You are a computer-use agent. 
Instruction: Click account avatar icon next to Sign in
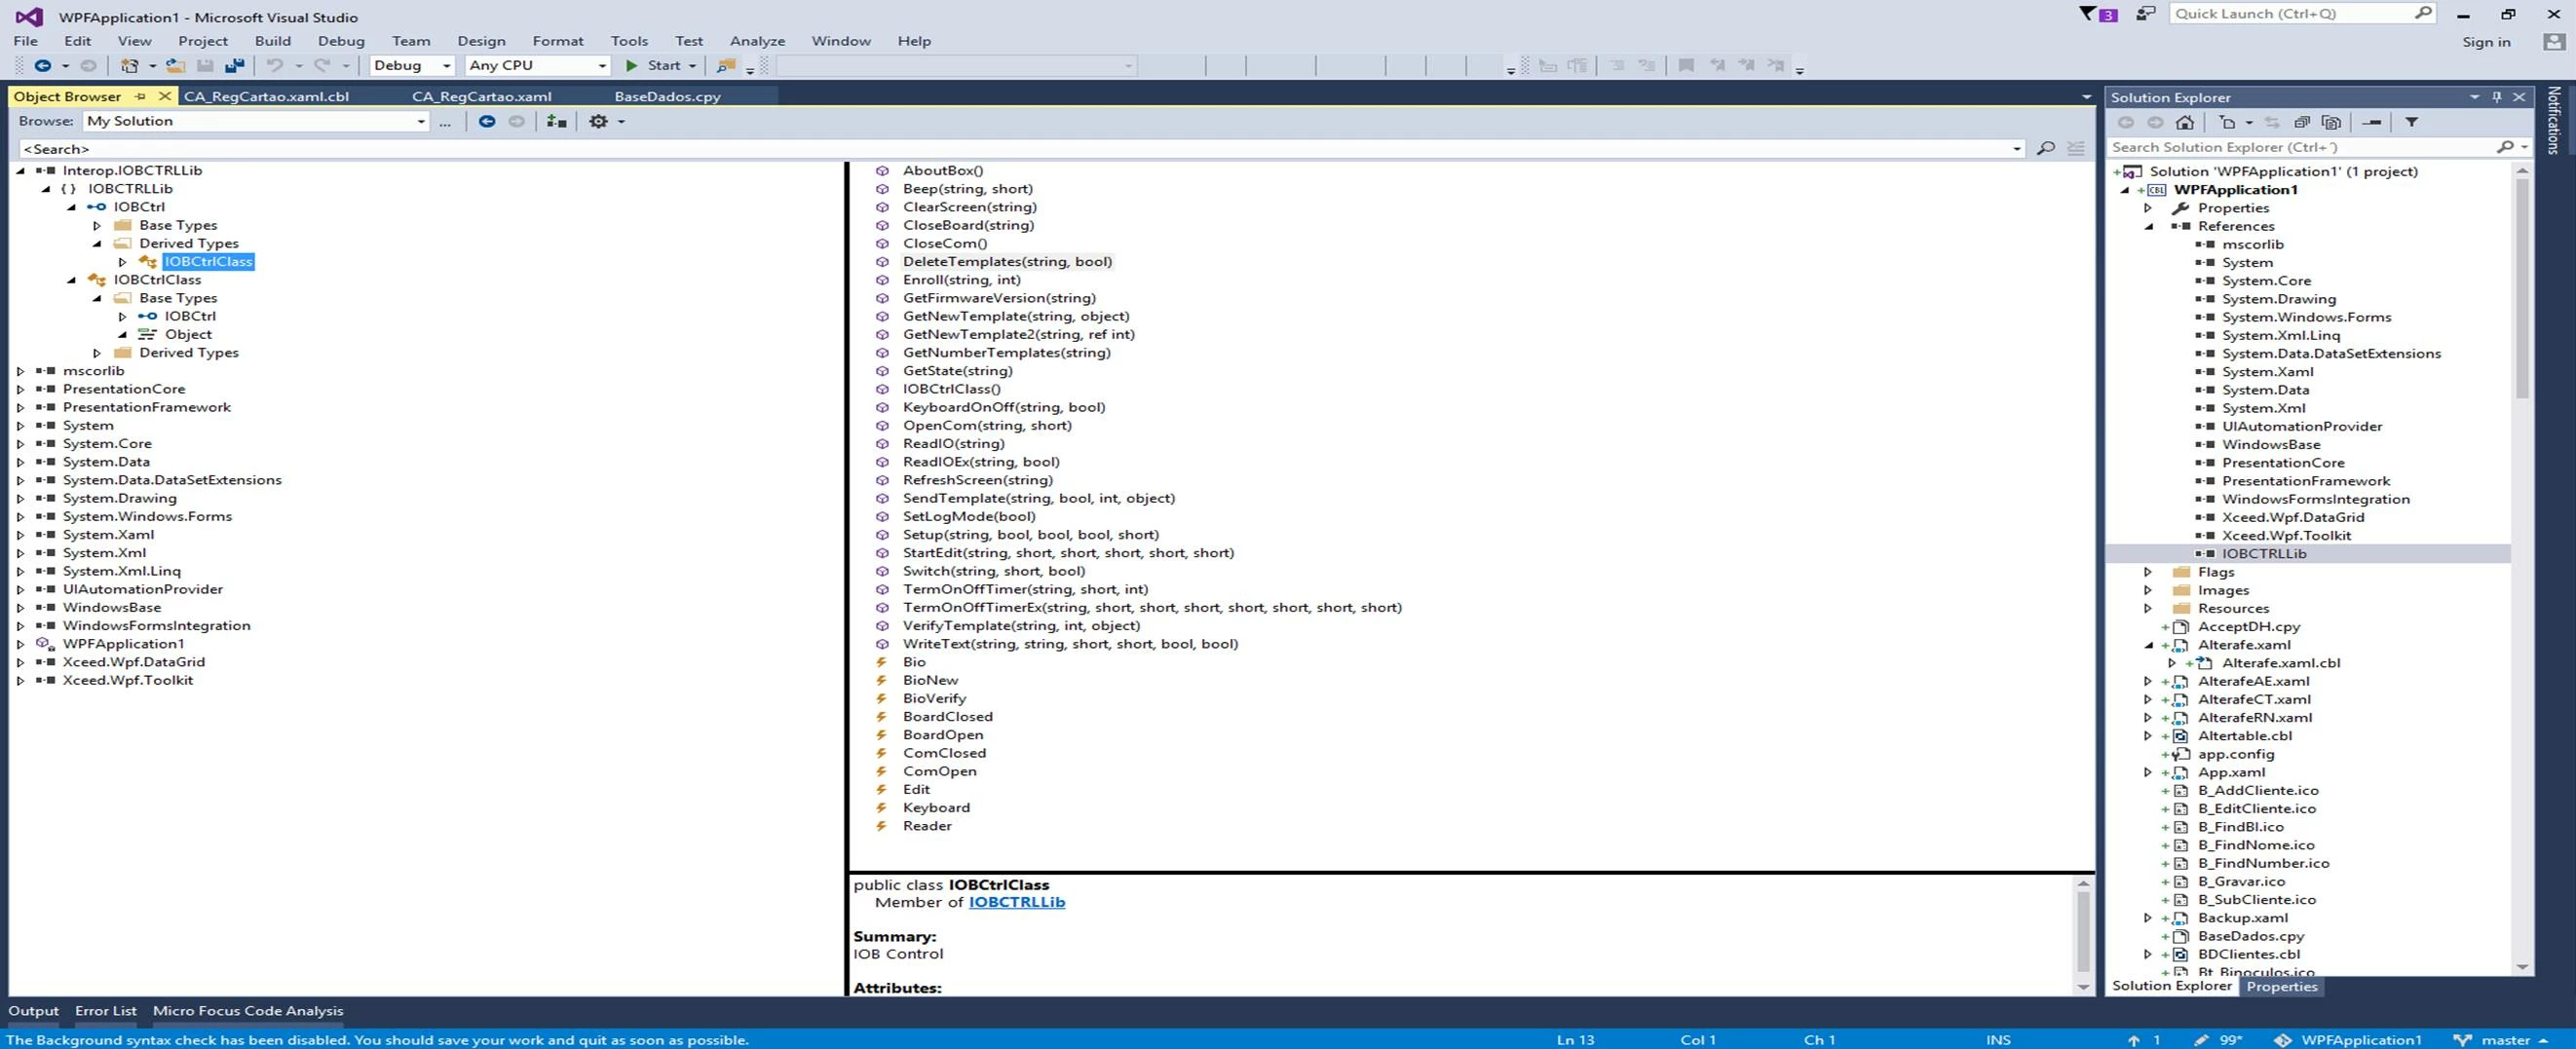point(2553,42)
